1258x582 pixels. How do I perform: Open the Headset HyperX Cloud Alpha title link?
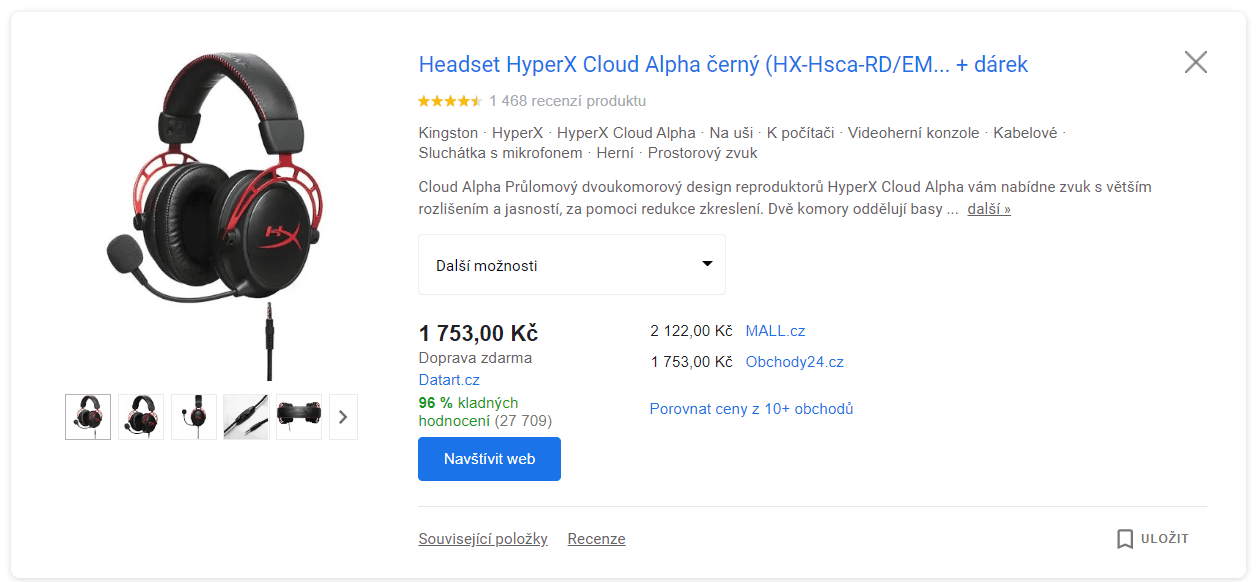pyautogui.click(x=723, y=65)
